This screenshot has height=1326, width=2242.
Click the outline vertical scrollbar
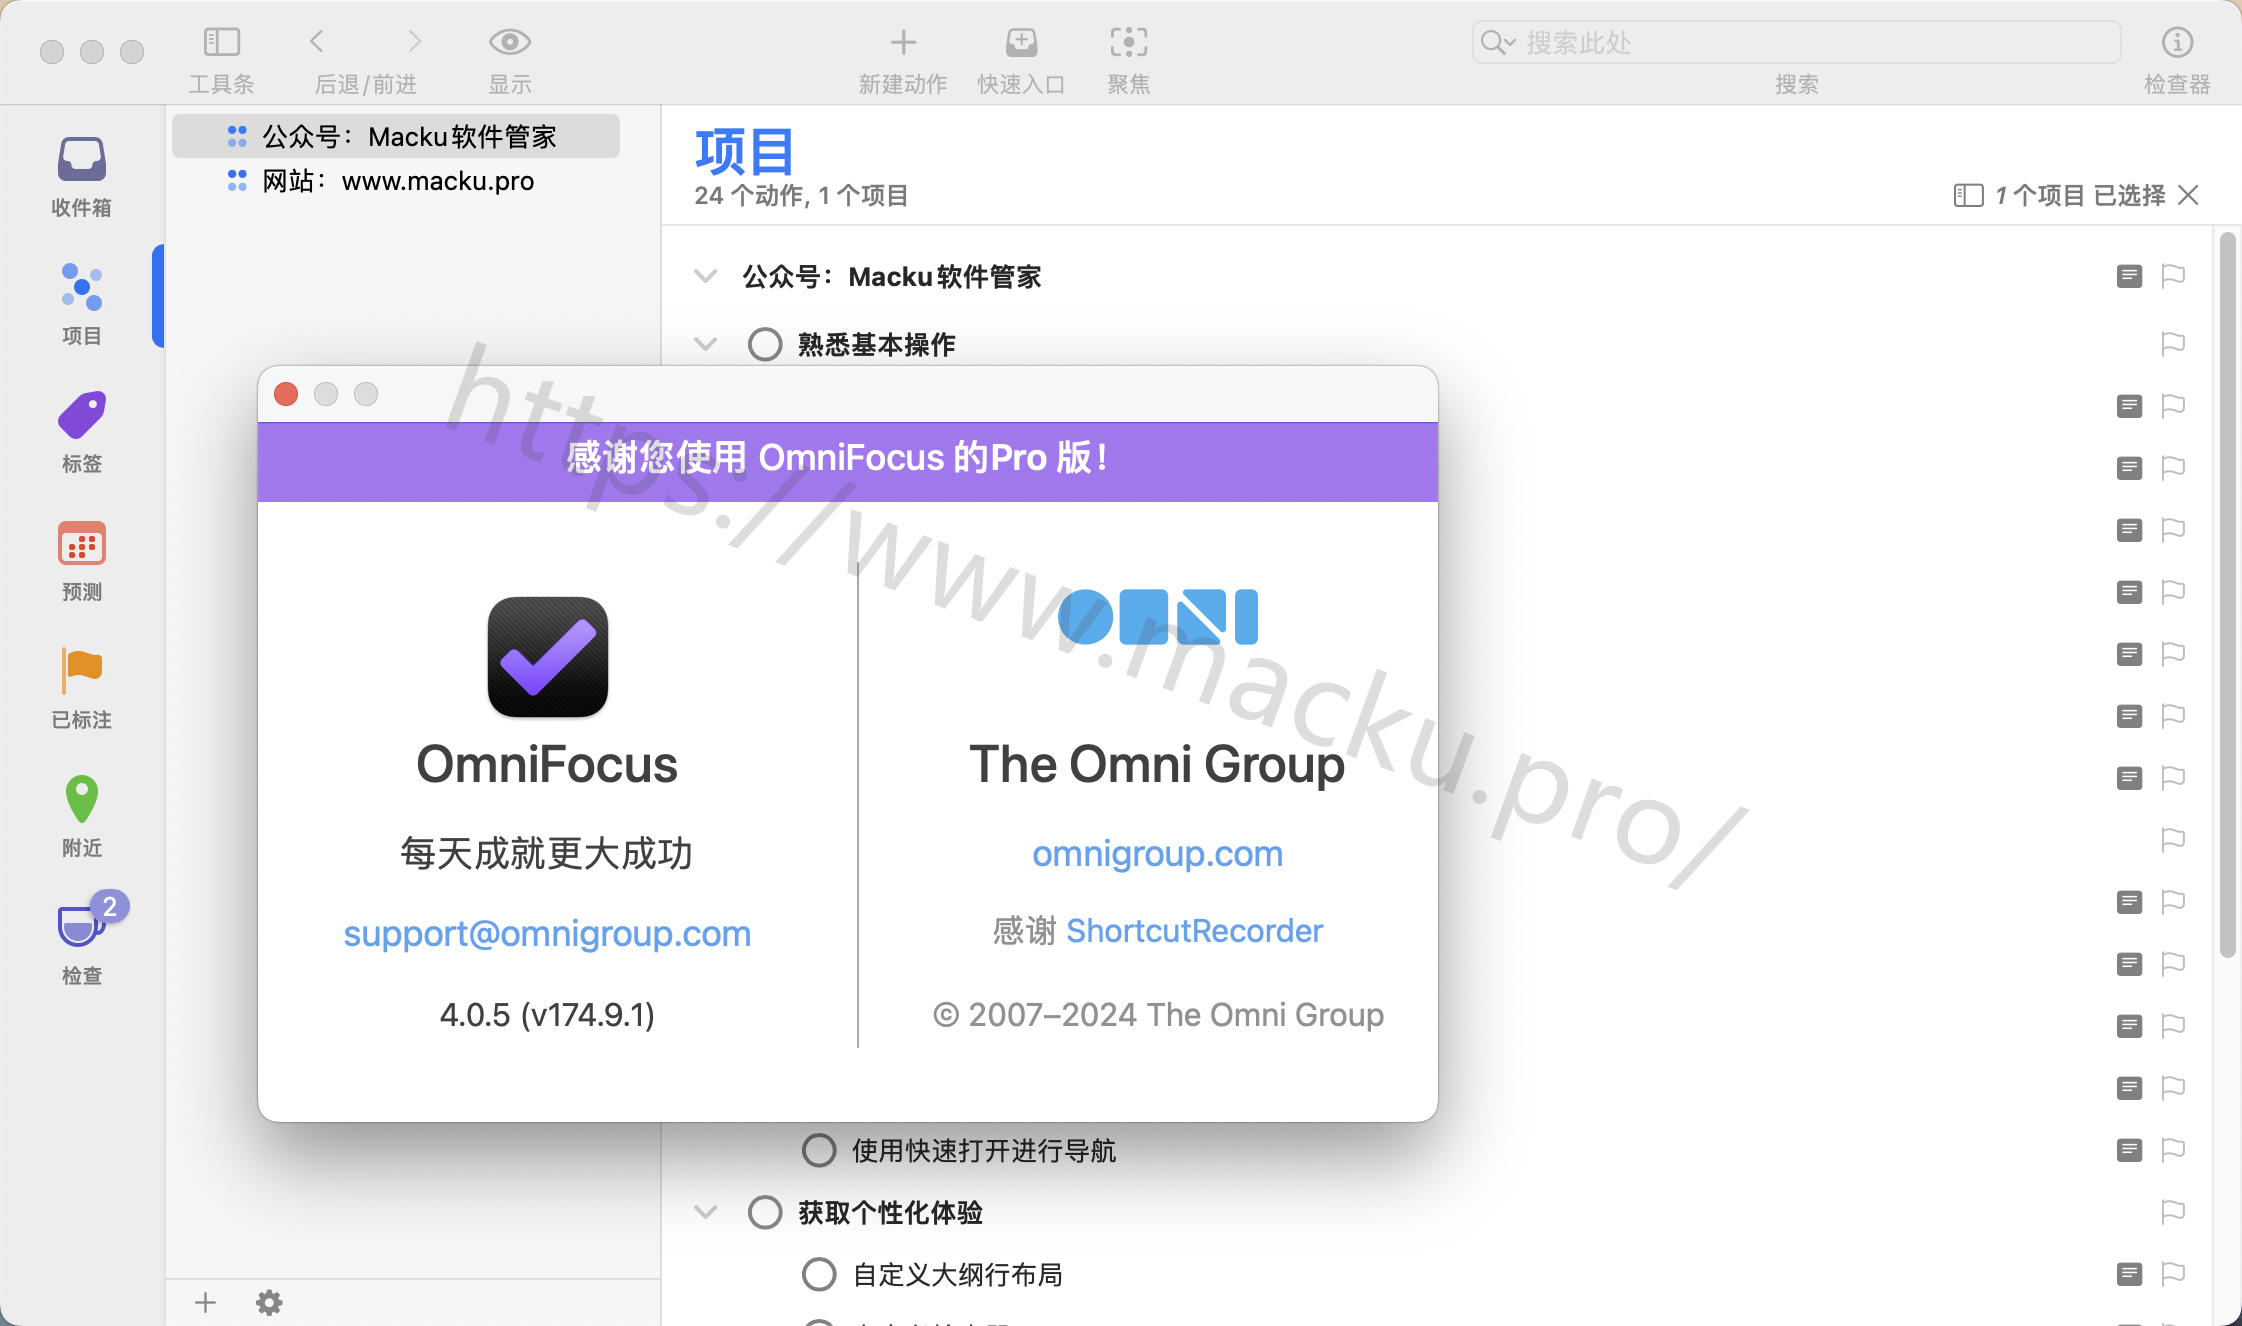pyautogui.click(x=2227, y=596)
